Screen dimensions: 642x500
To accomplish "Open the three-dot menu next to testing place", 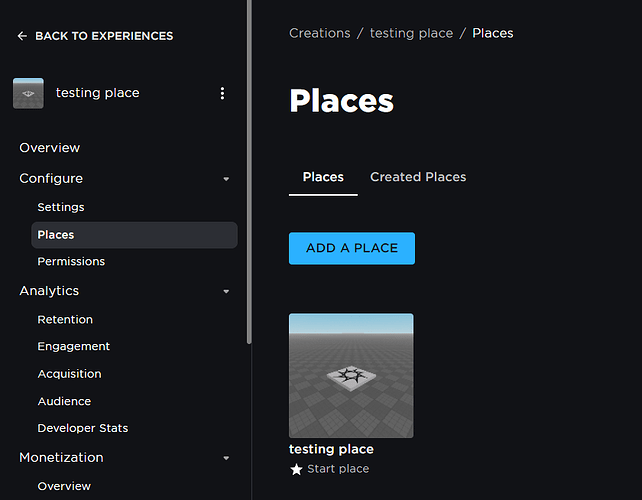I will pos(222,93).
